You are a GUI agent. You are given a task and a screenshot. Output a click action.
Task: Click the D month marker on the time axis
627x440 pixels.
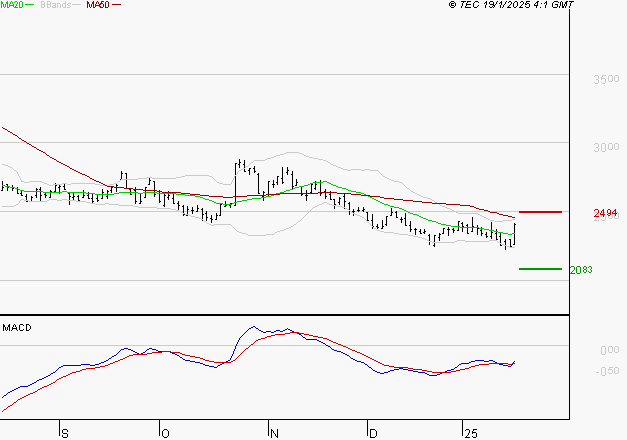pyautogui.click(x=371, y=433)
